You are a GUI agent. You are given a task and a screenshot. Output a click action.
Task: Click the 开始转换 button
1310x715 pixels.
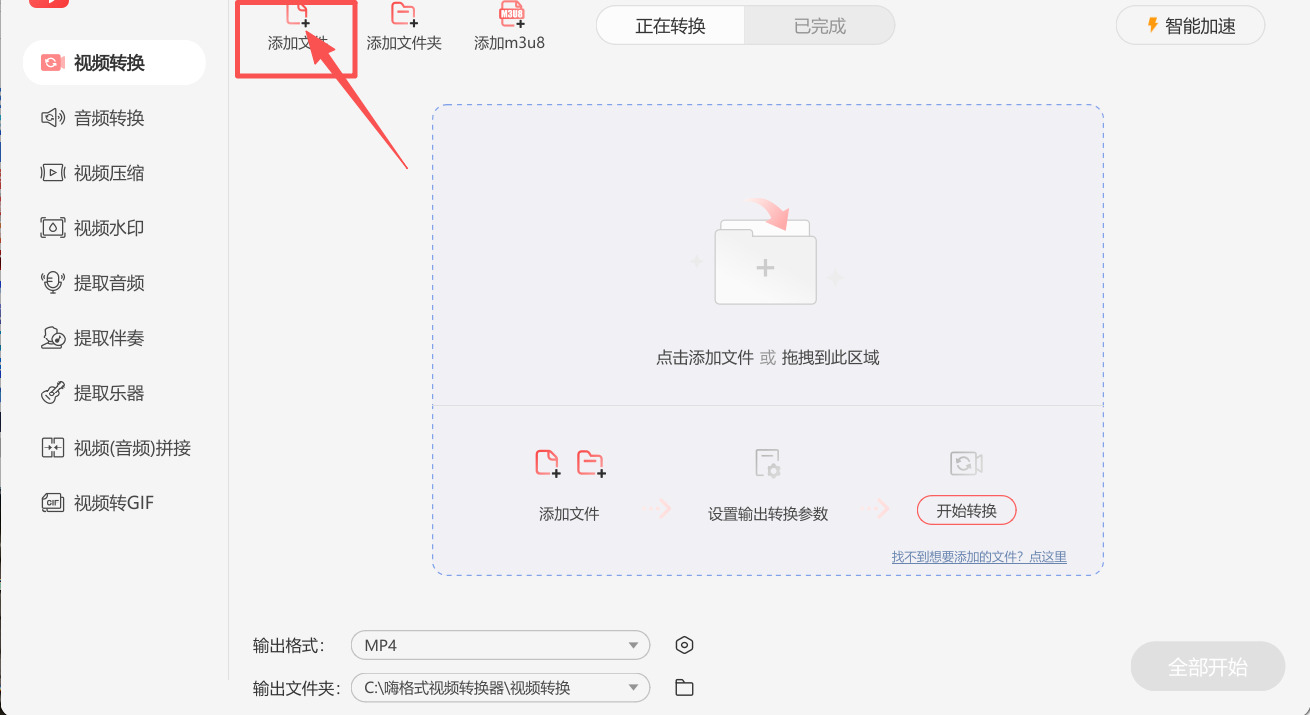tap(966, 511)
